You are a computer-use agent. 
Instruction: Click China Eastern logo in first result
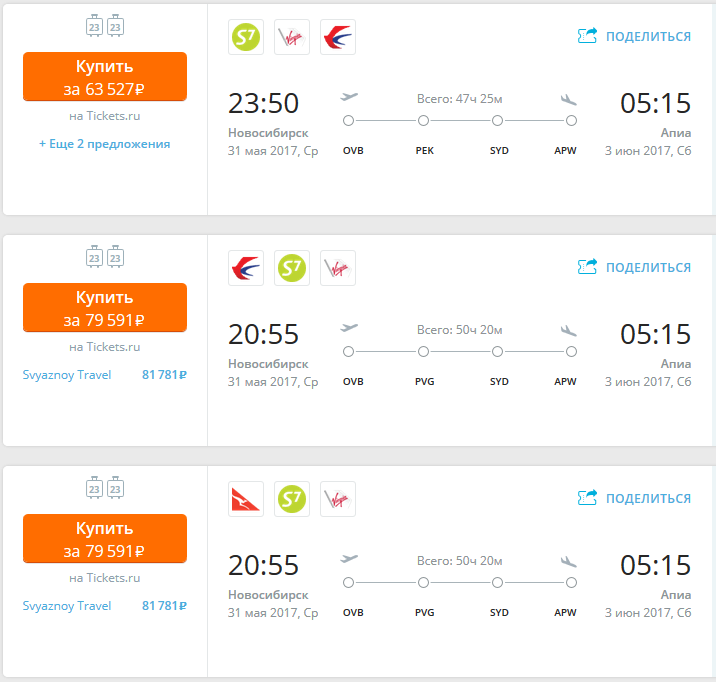pos(338,37)
